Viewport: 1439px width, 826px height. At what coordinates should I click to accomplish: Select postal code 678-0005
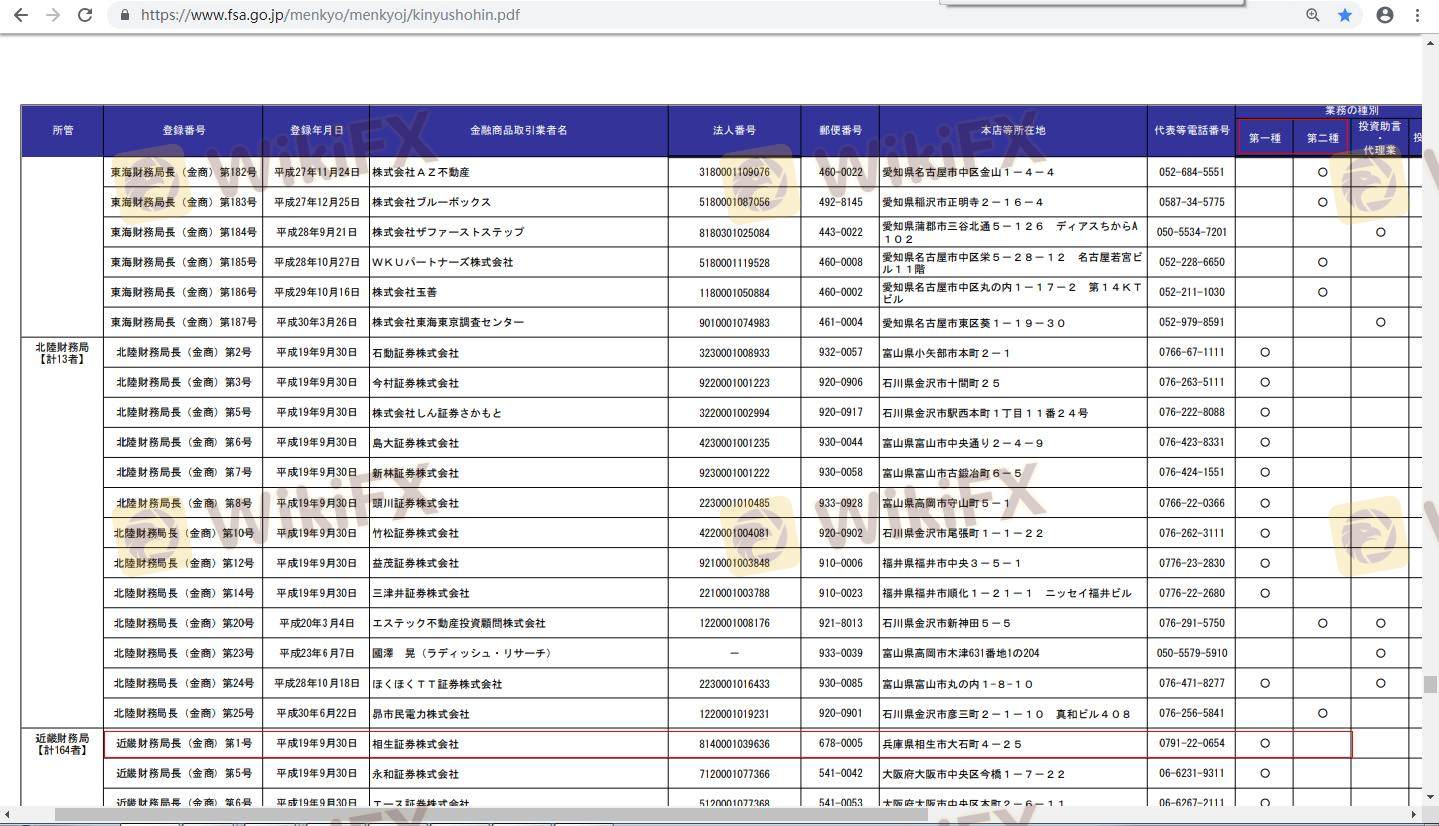(x=840, y=744)
